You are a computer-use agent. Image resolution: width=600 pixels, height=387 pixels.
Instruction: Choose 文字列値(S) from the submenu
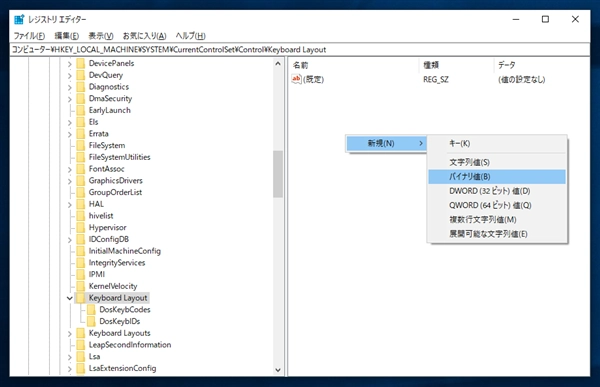pyautogui.click(x=497, y=162)
